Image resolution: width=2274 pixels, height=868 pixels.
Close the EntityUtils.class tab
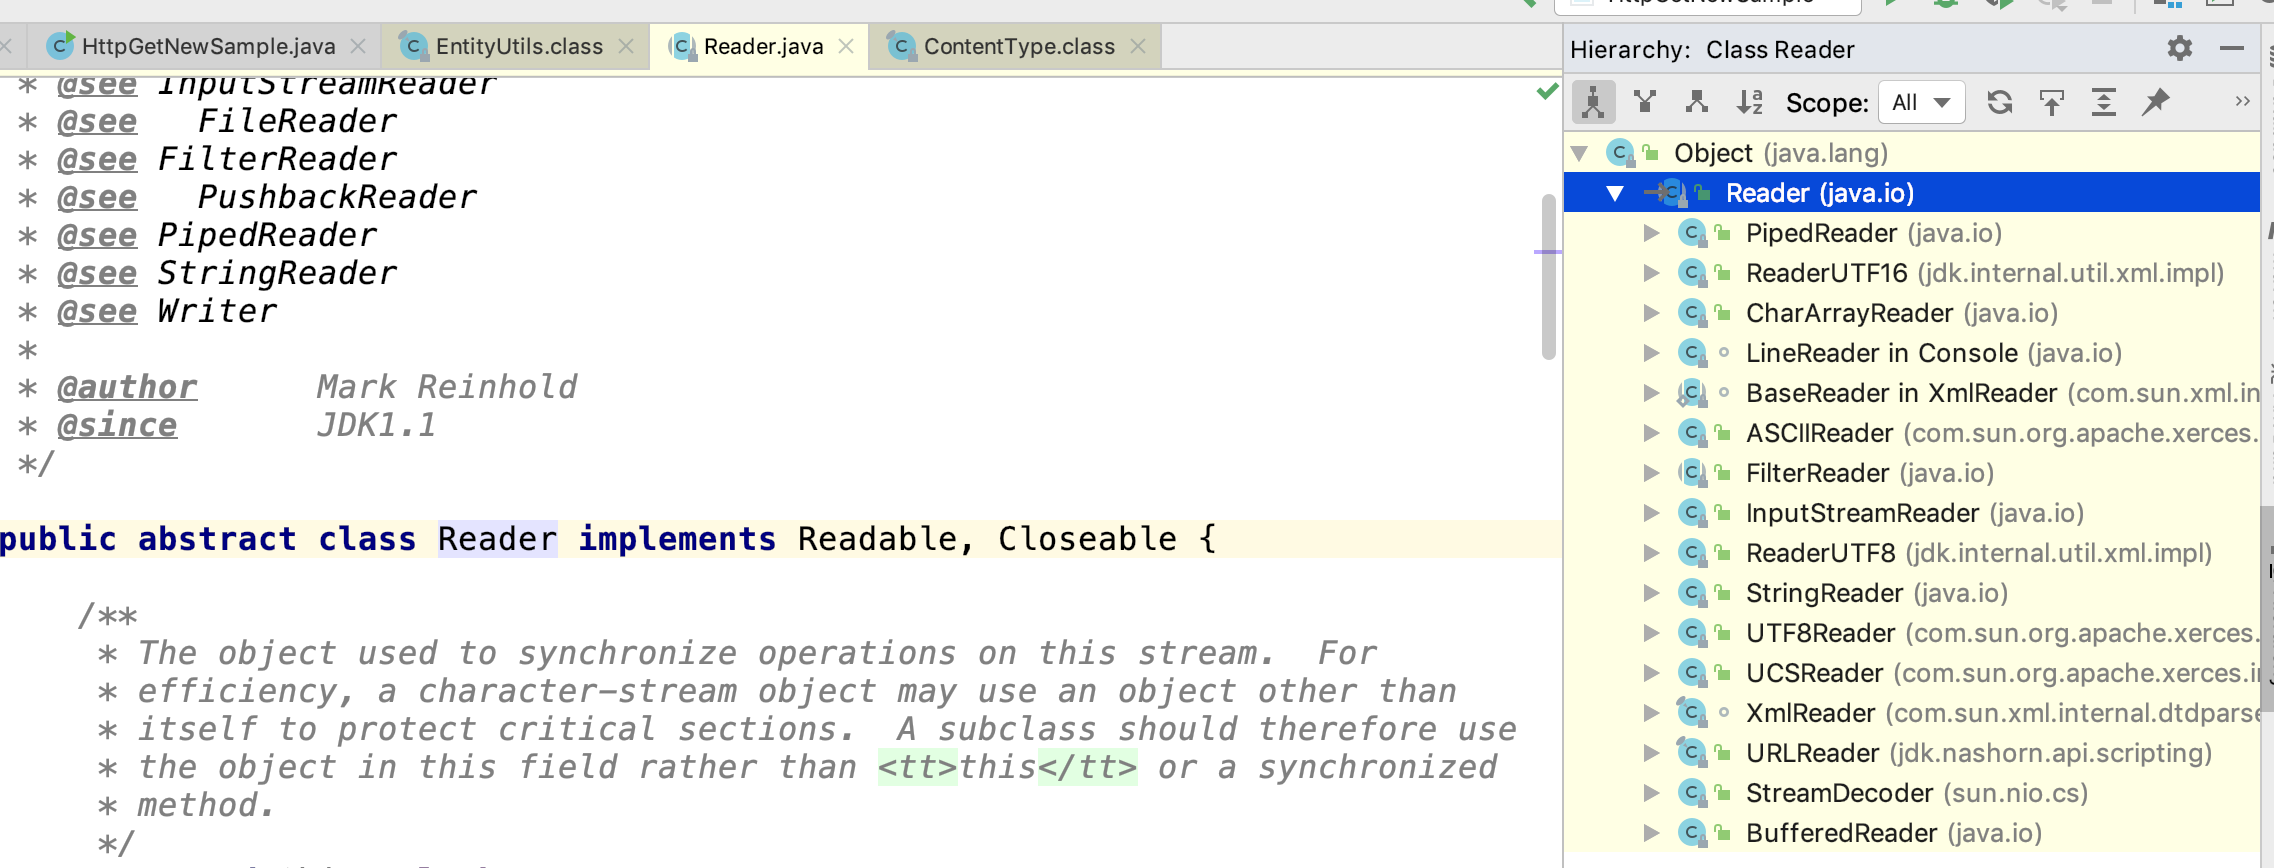pyautogui.click(x=626, y=46)
